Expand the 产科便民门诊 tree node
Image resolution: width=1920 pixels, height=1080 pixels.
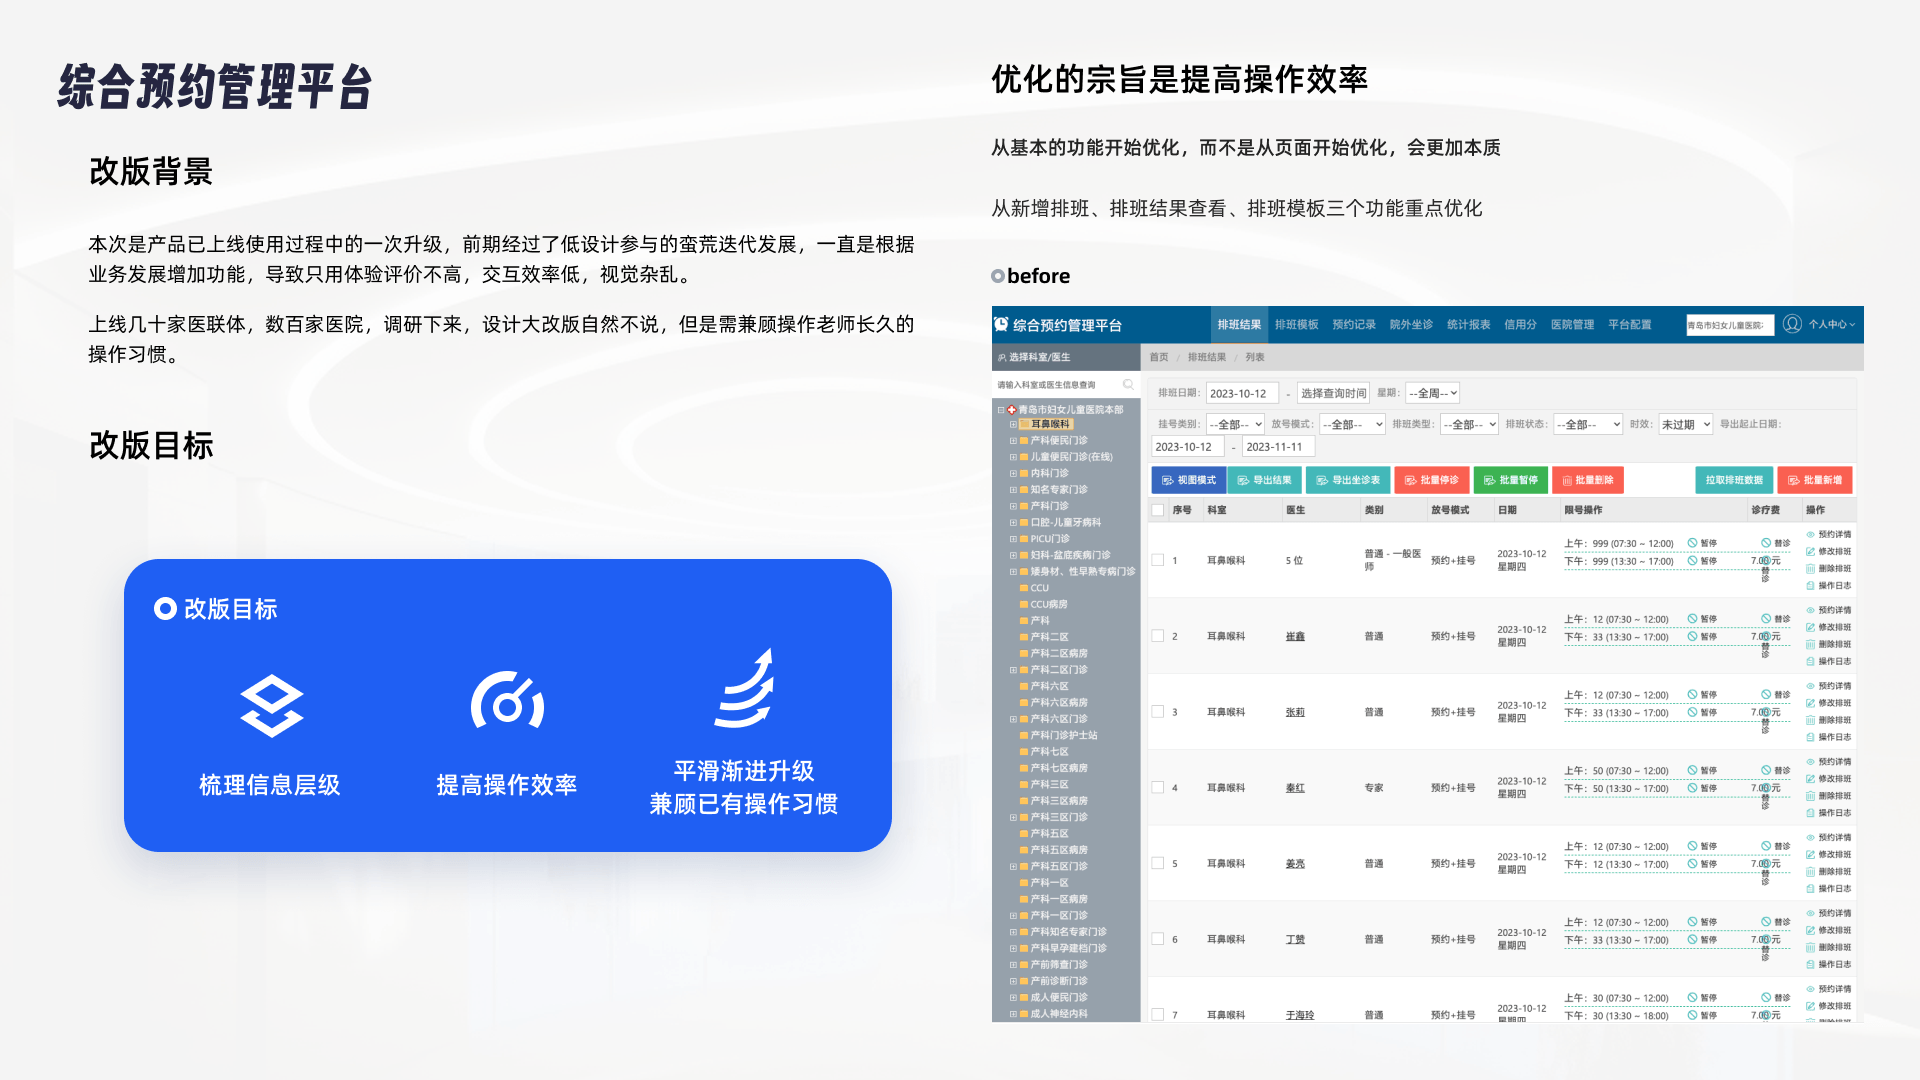pyautogui.click(x=1013, y=441)
